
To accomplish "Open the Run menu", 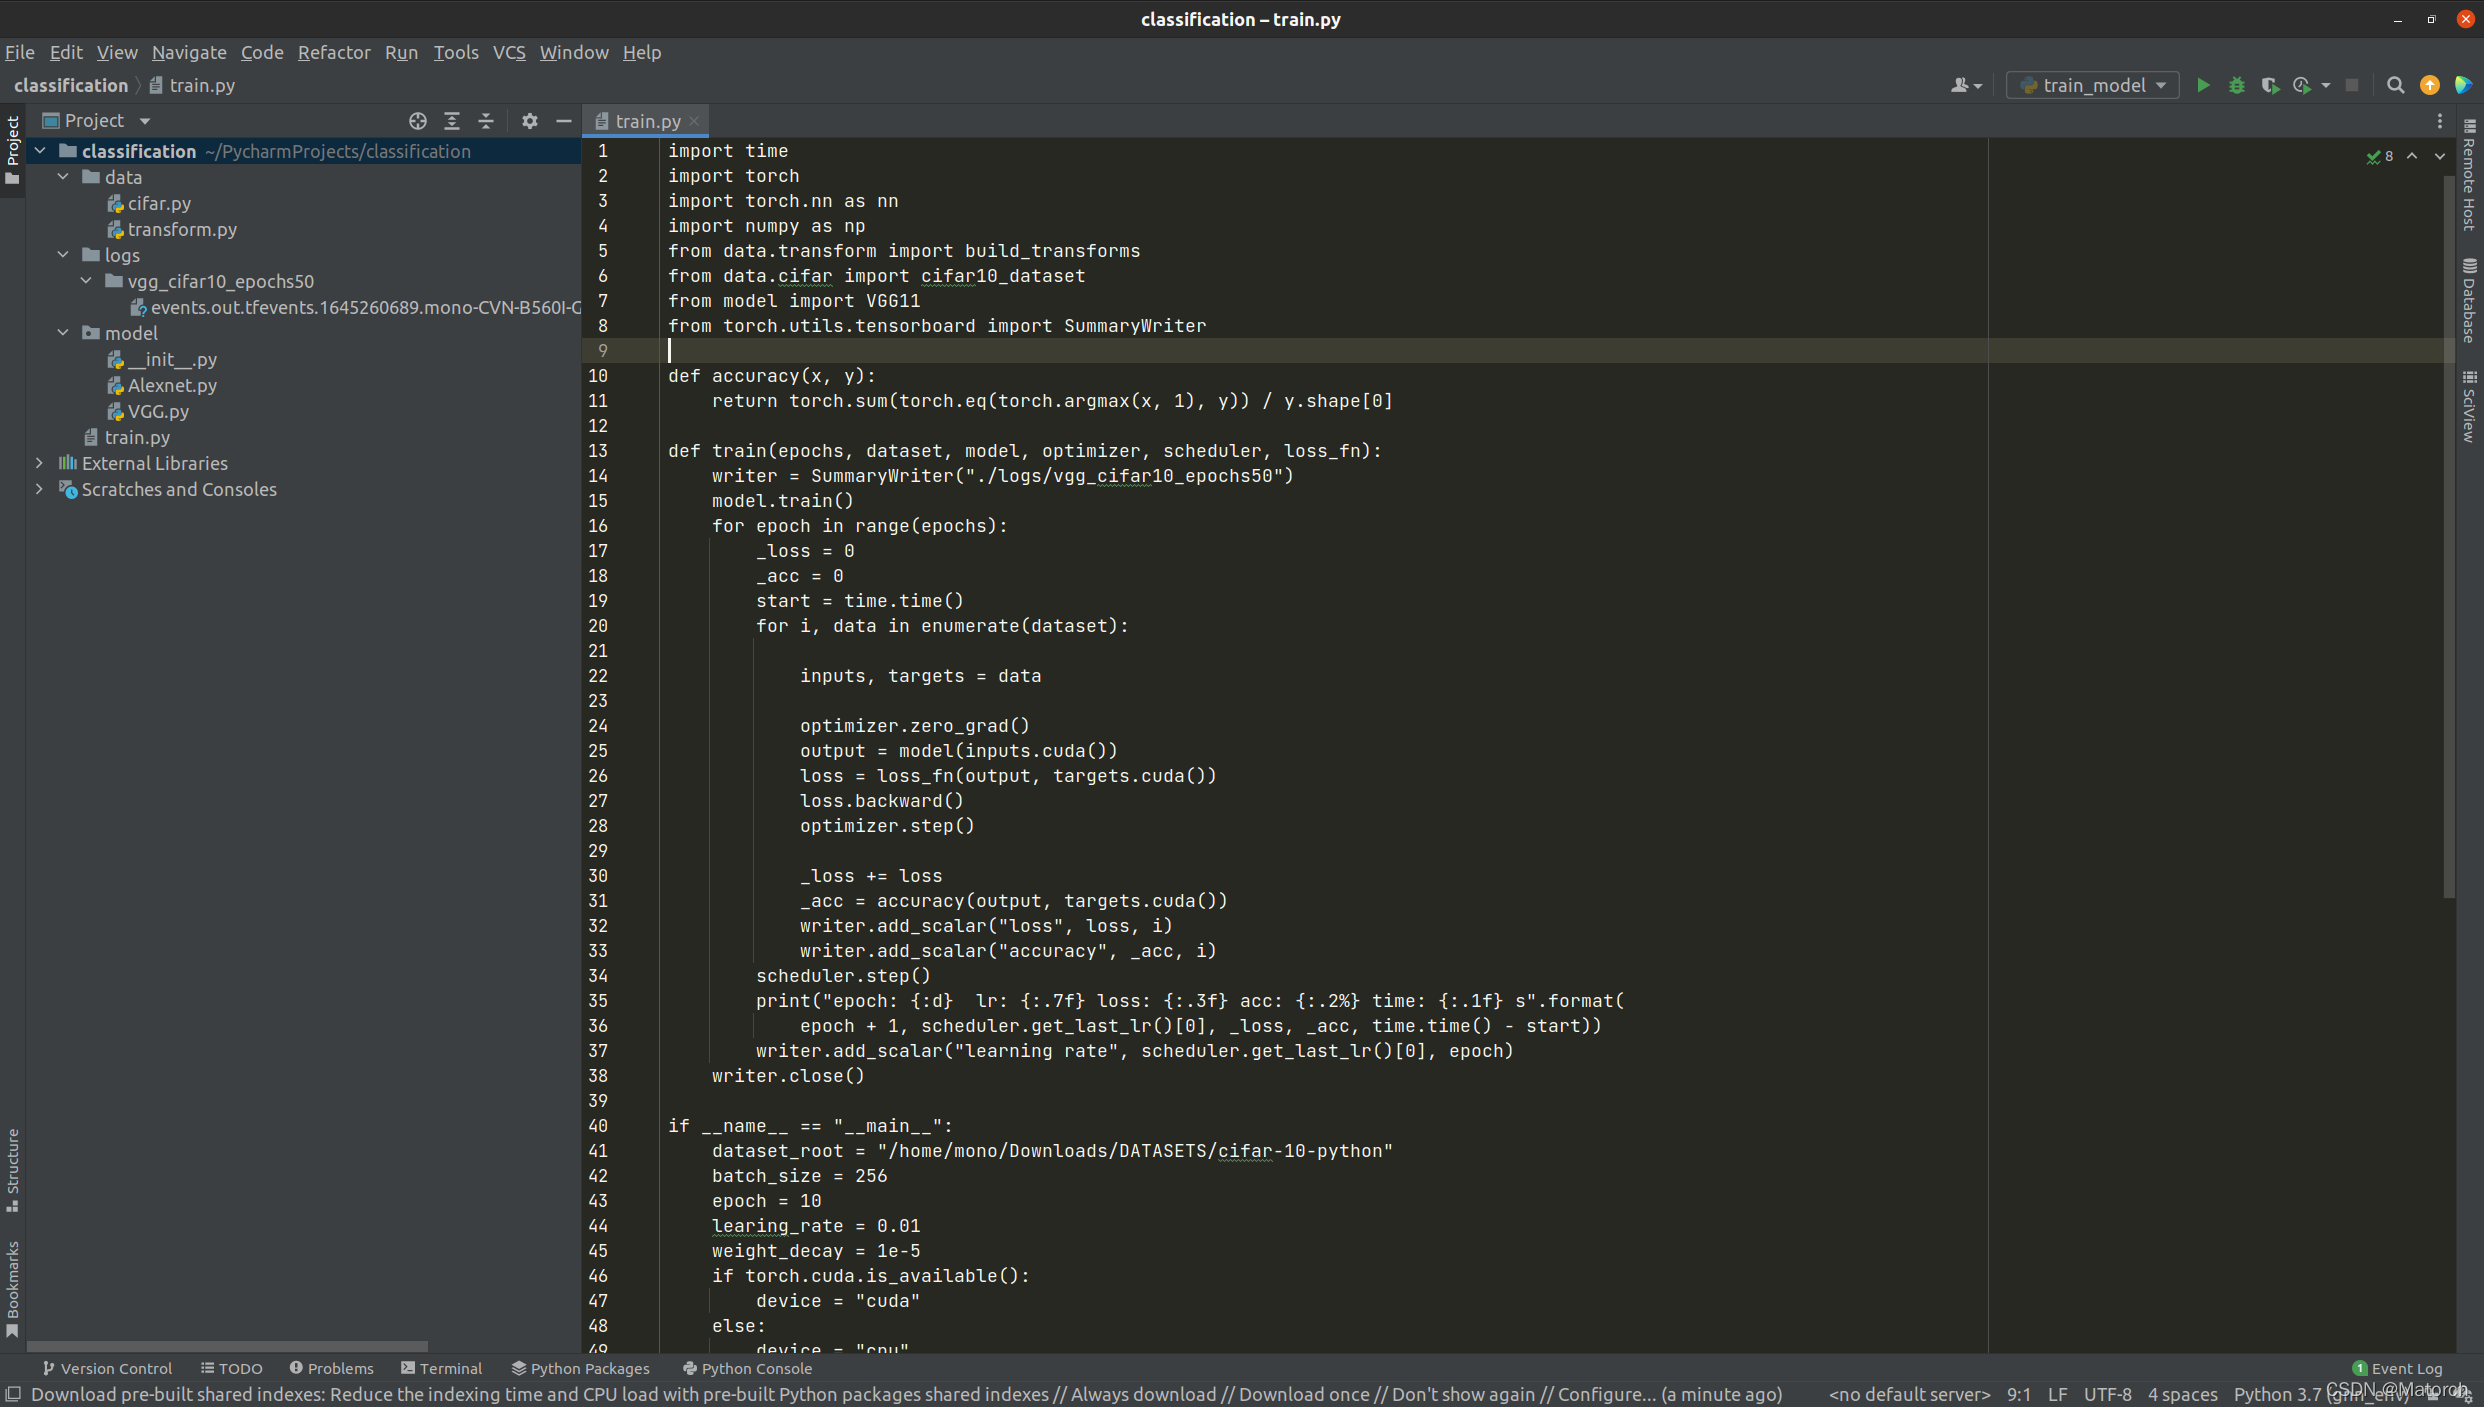I will click(401, 53).
